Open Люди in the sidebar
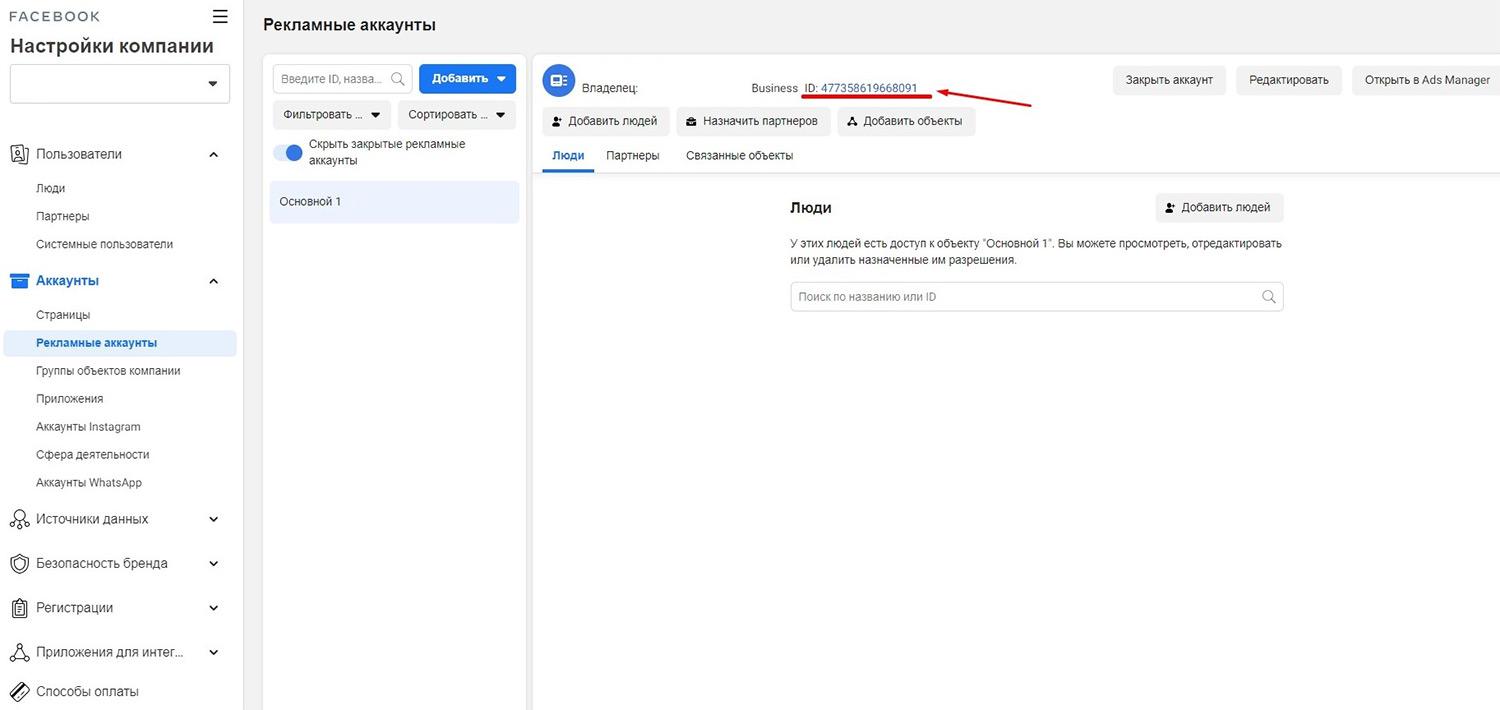1500x710 pixels. (x=50, y=188)
